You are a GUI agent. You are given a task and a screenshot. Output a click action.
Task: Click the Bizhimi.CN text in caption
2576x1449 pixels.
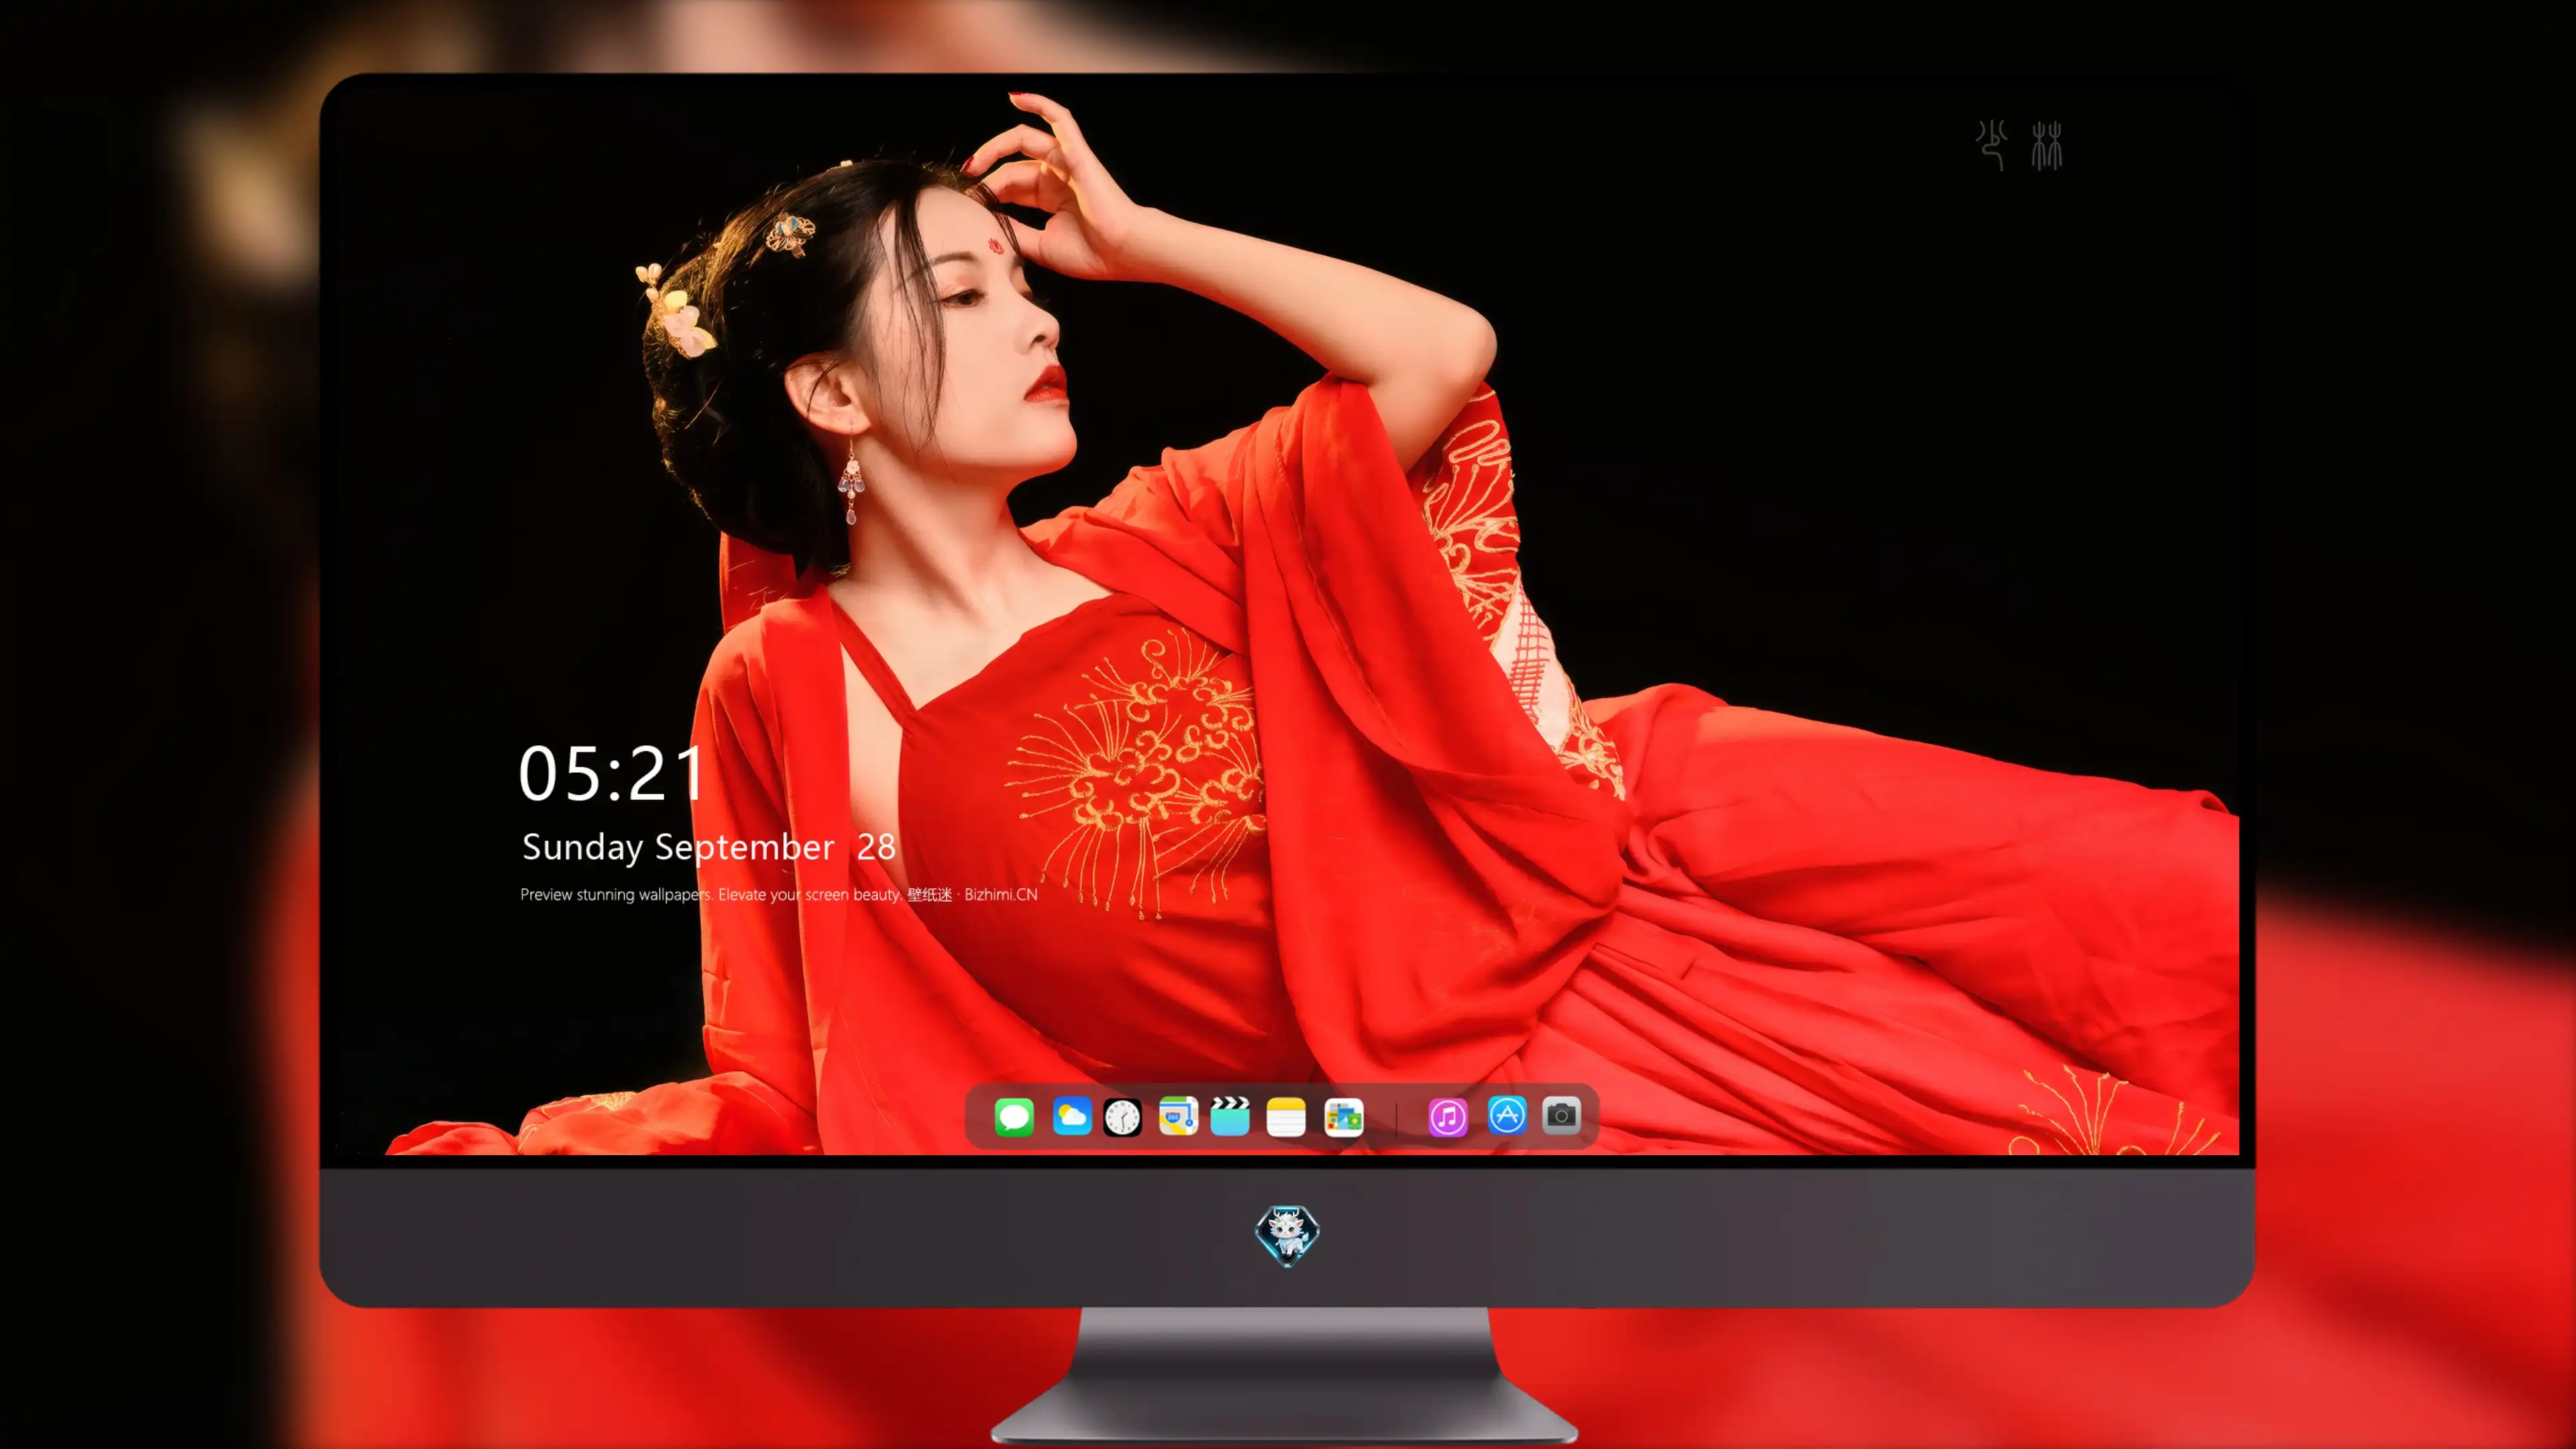coord(1001,895)
